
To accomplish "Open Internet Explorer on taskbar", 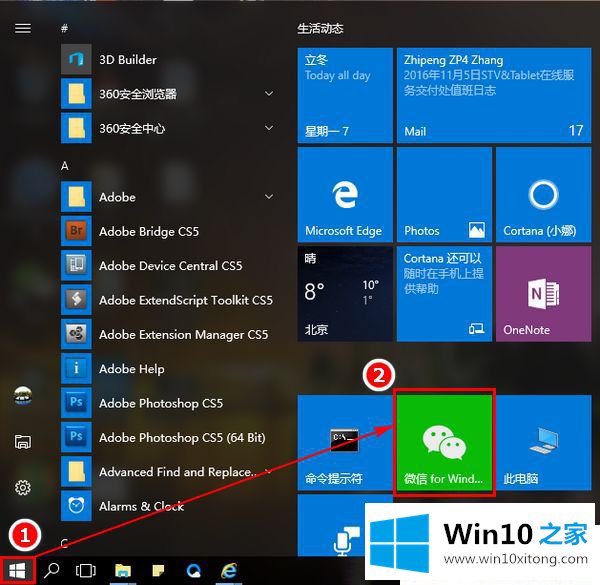I will coord(230,571).
